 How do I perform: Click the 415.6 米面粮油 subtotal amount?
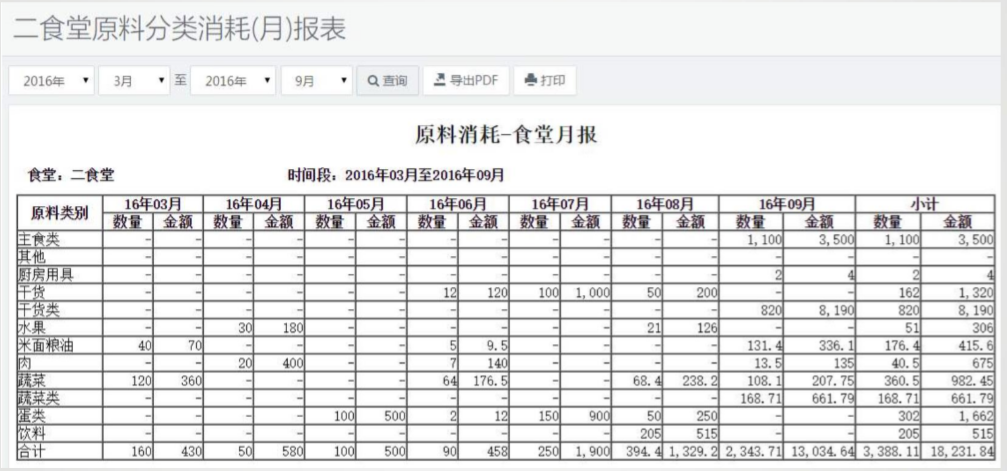point(974,346)
